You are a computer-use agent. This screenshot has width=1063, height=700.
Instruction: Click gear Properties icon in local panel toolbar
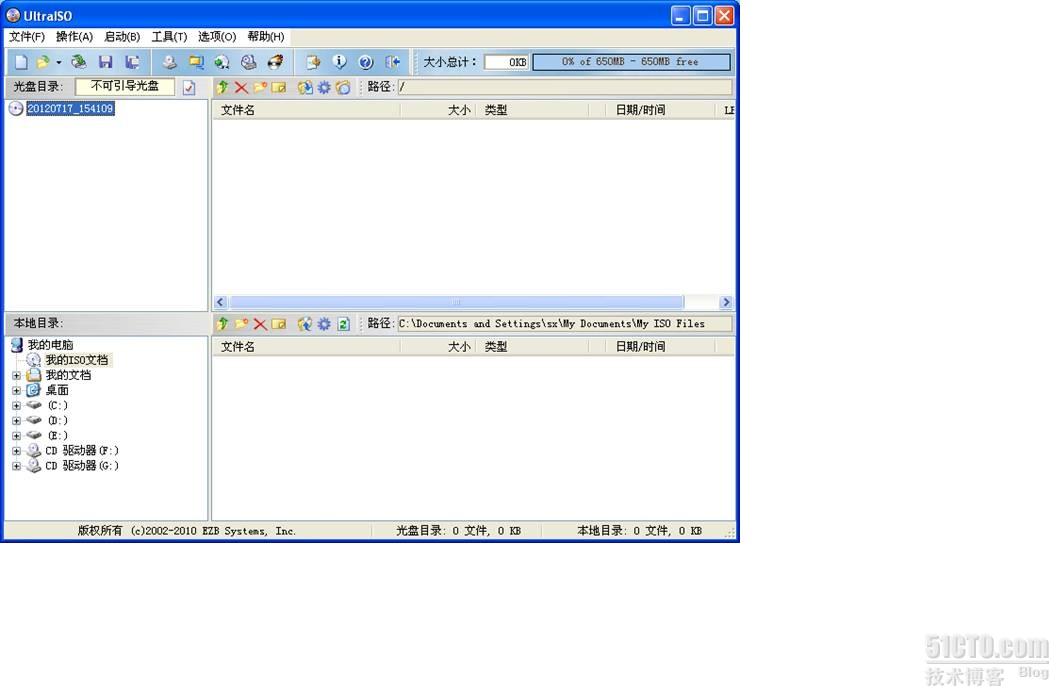[324, 324]
